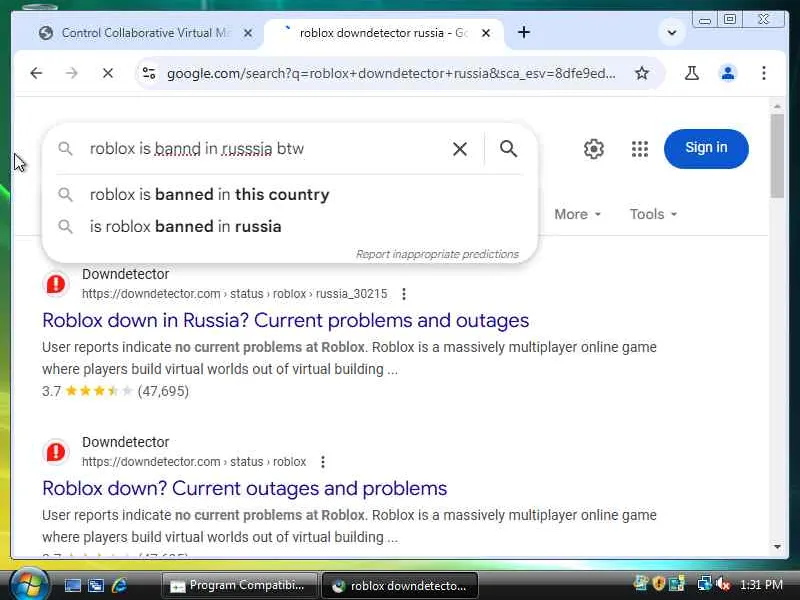Click the page scrollbar up arrow
800x600 pixels.
click(777, 106)
